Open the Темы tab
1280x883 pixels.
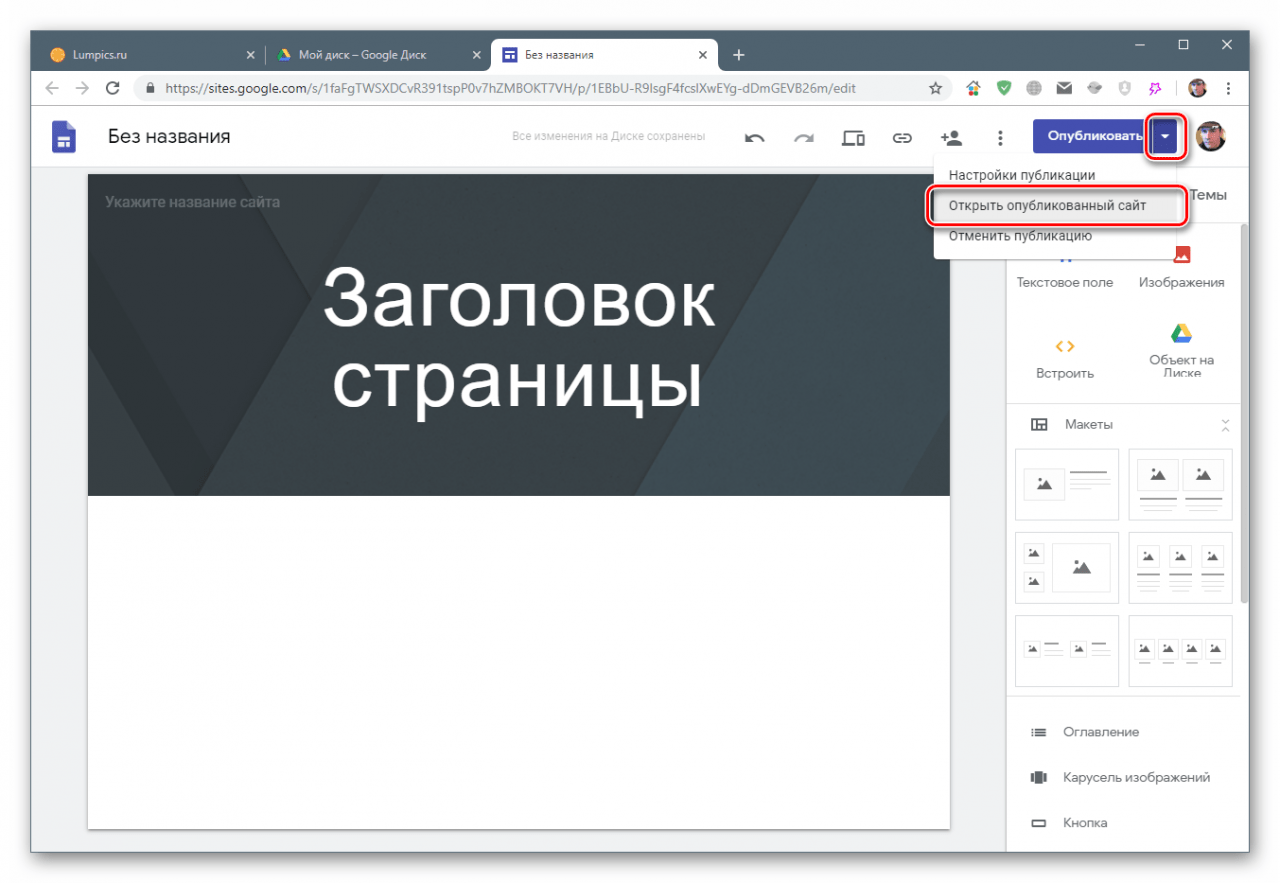[x=1207, y=196]
